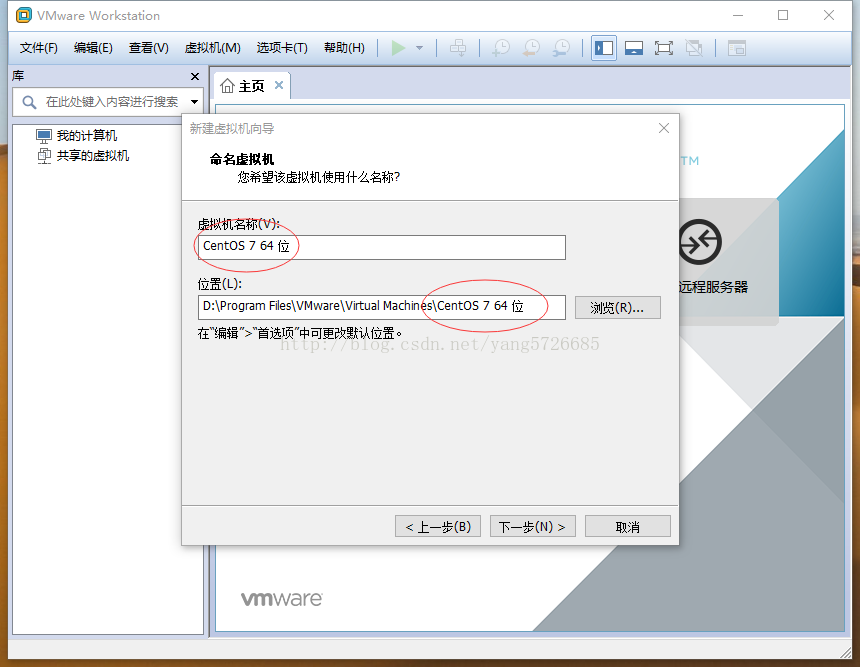Click the 远程服务器 connect icon
The height and width of the screenshot is (667, 860).
pos(700,242)
